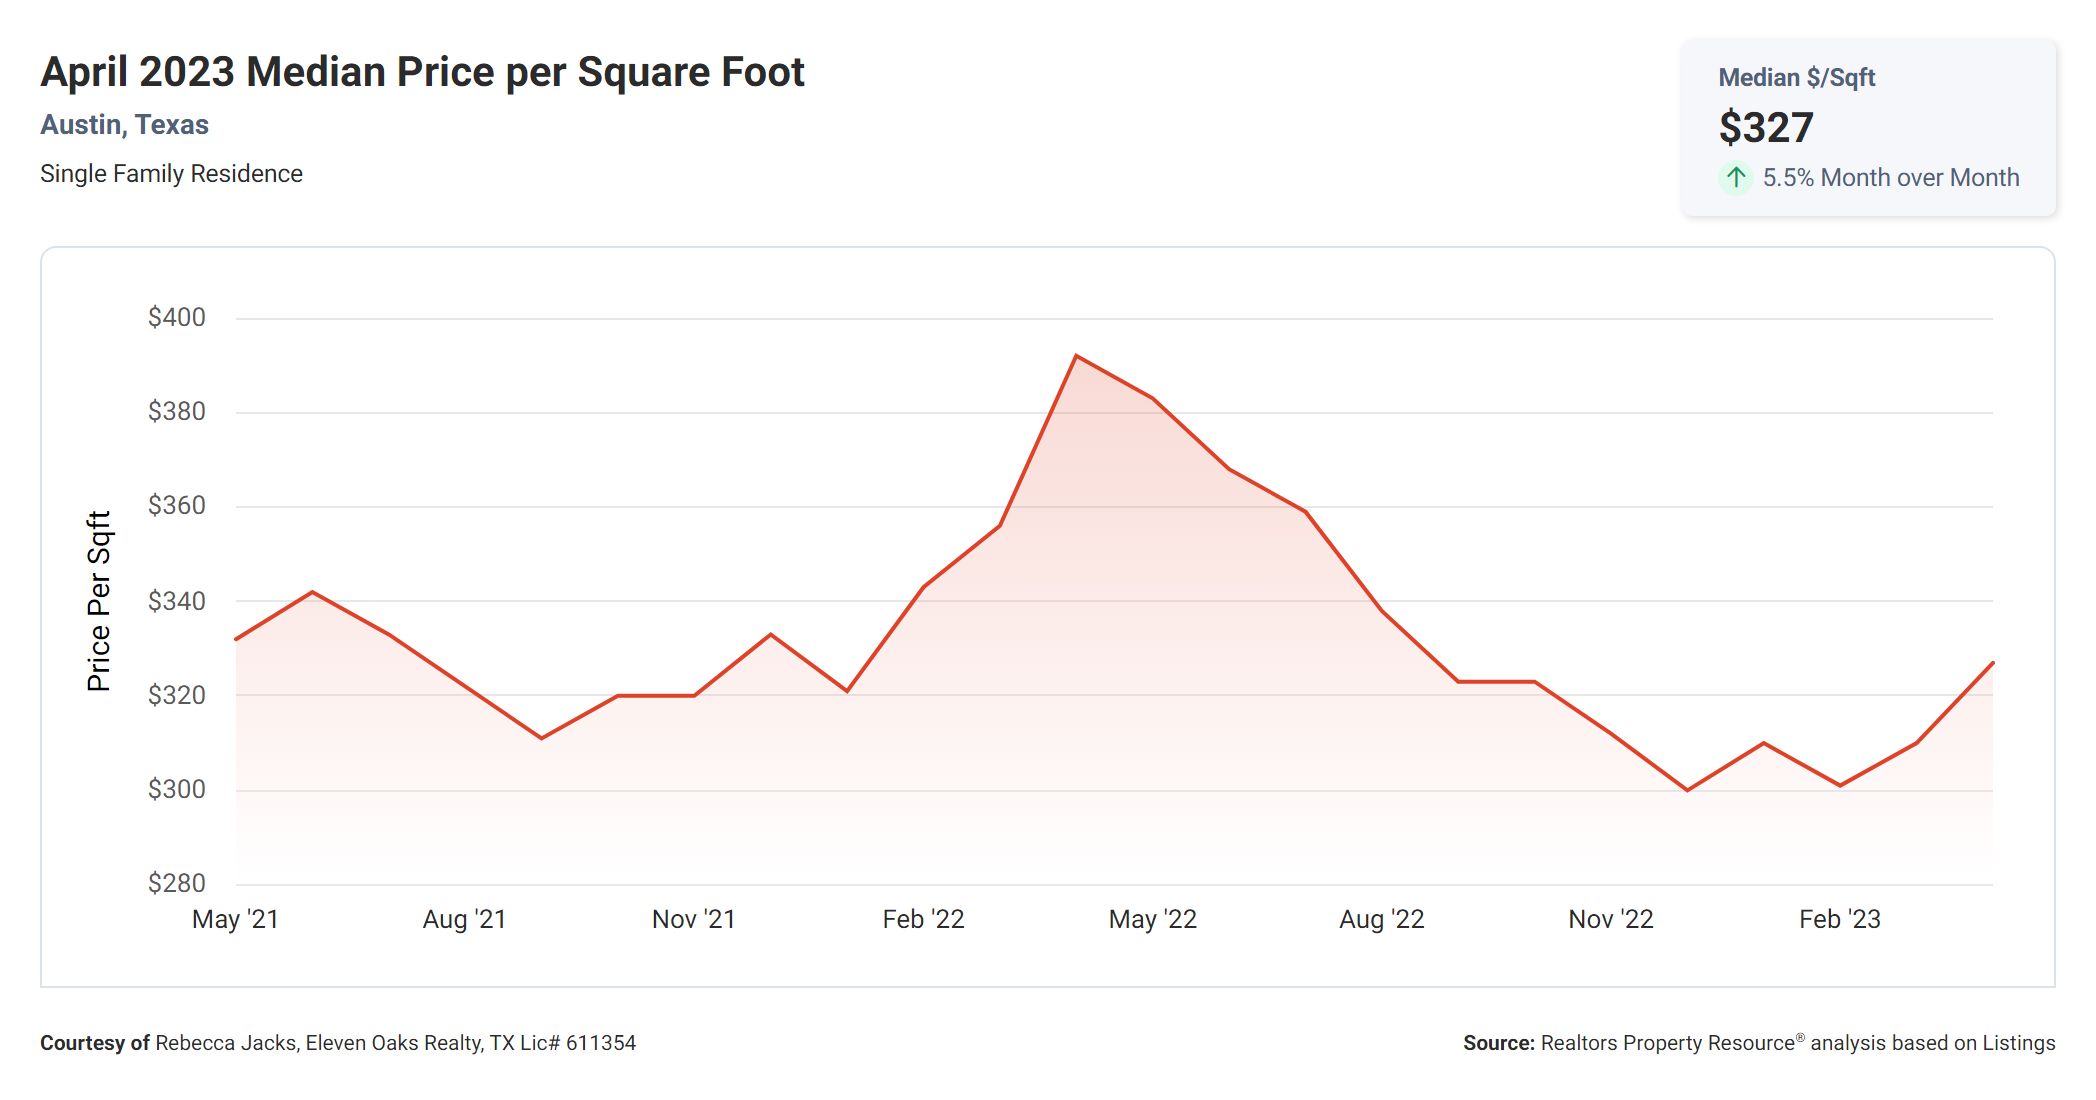2096x1100 pixels.
Task: Click the Nov '22 x-axis label
Action: pyautogui.click(x=1610, y=919)
